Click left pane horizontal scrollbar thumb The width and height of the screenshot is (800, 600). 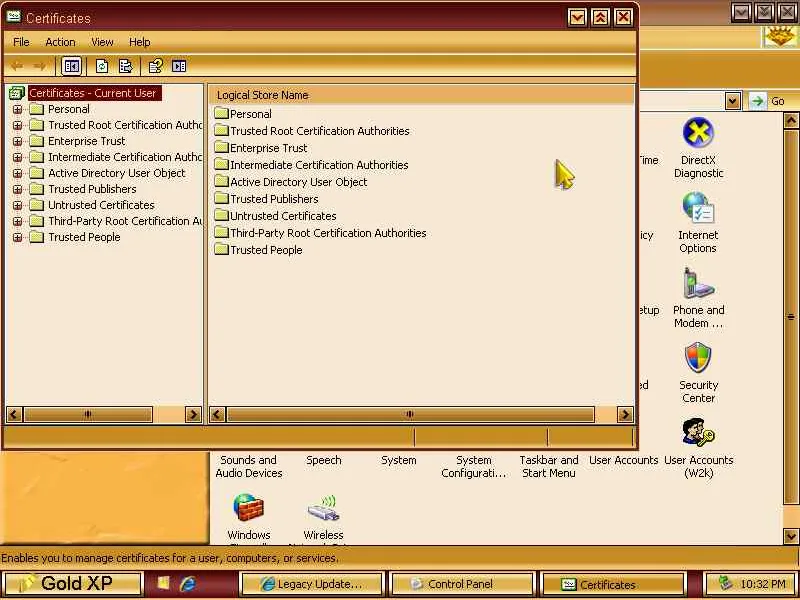pyautogui.click(x=88, y=414)
